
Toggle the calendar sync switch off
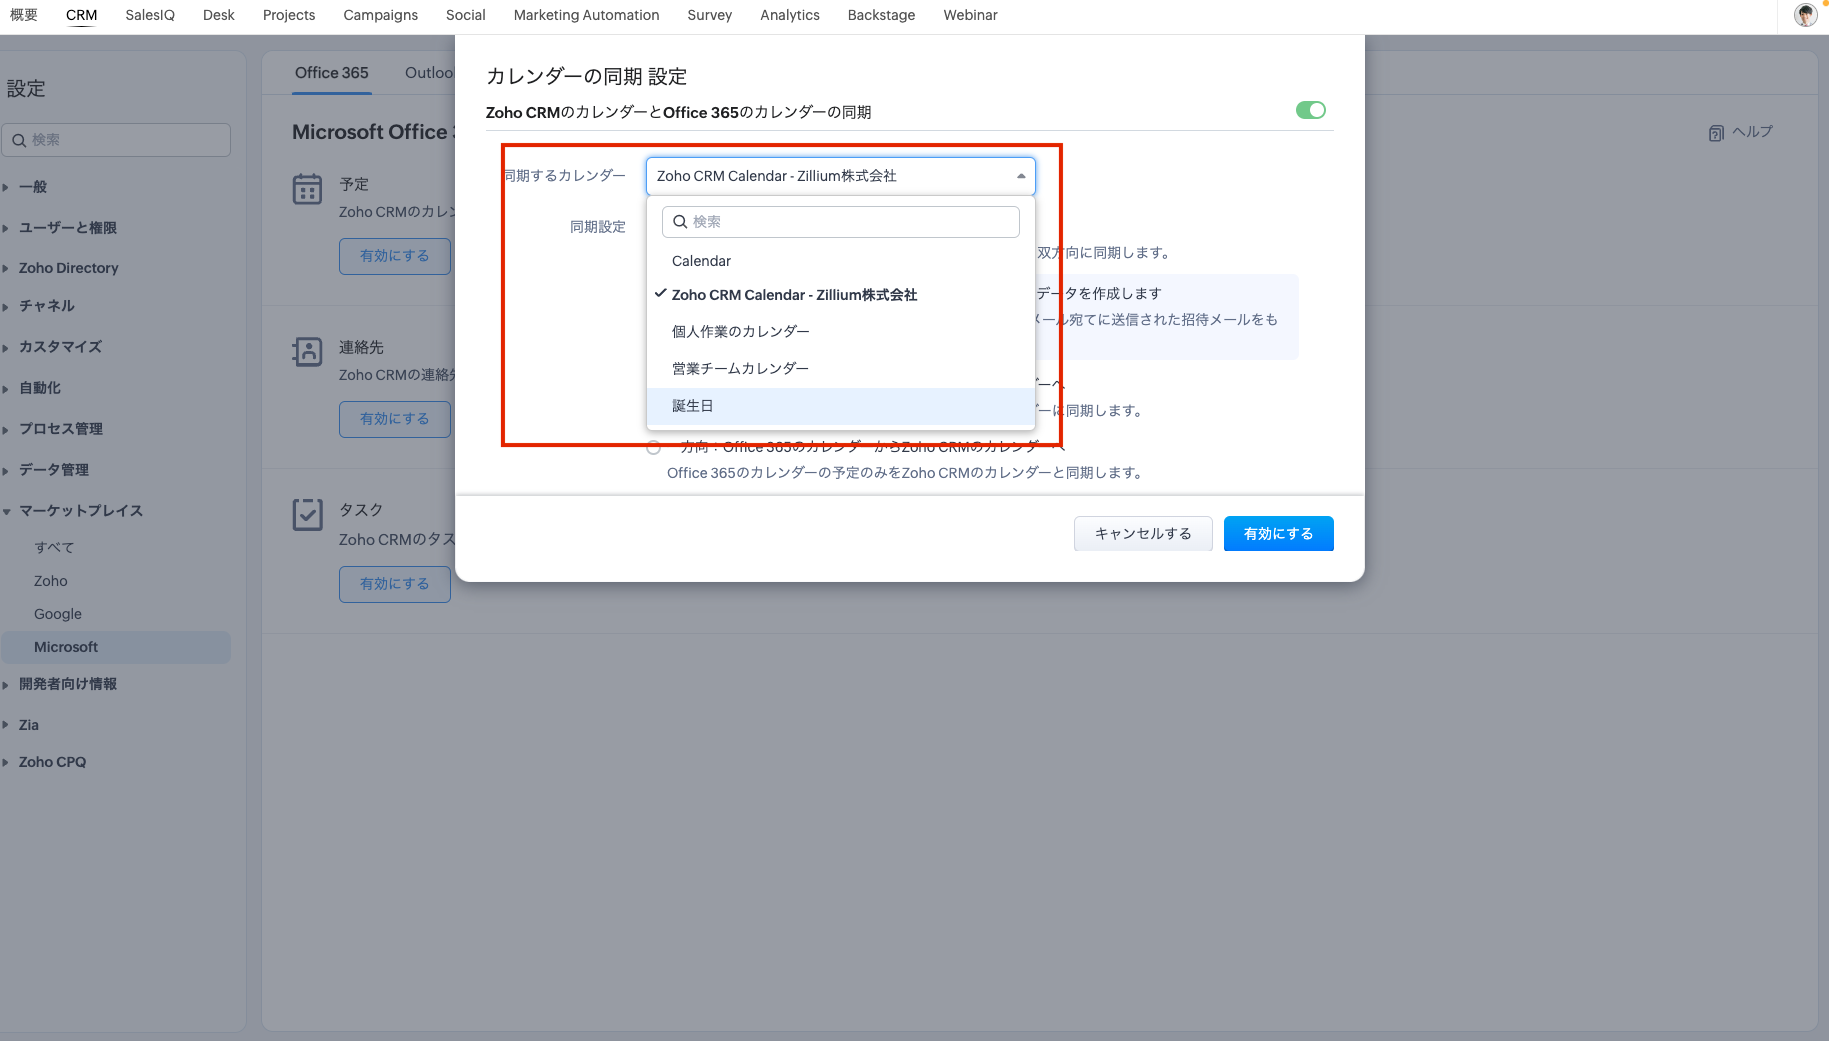[1310, 110]
